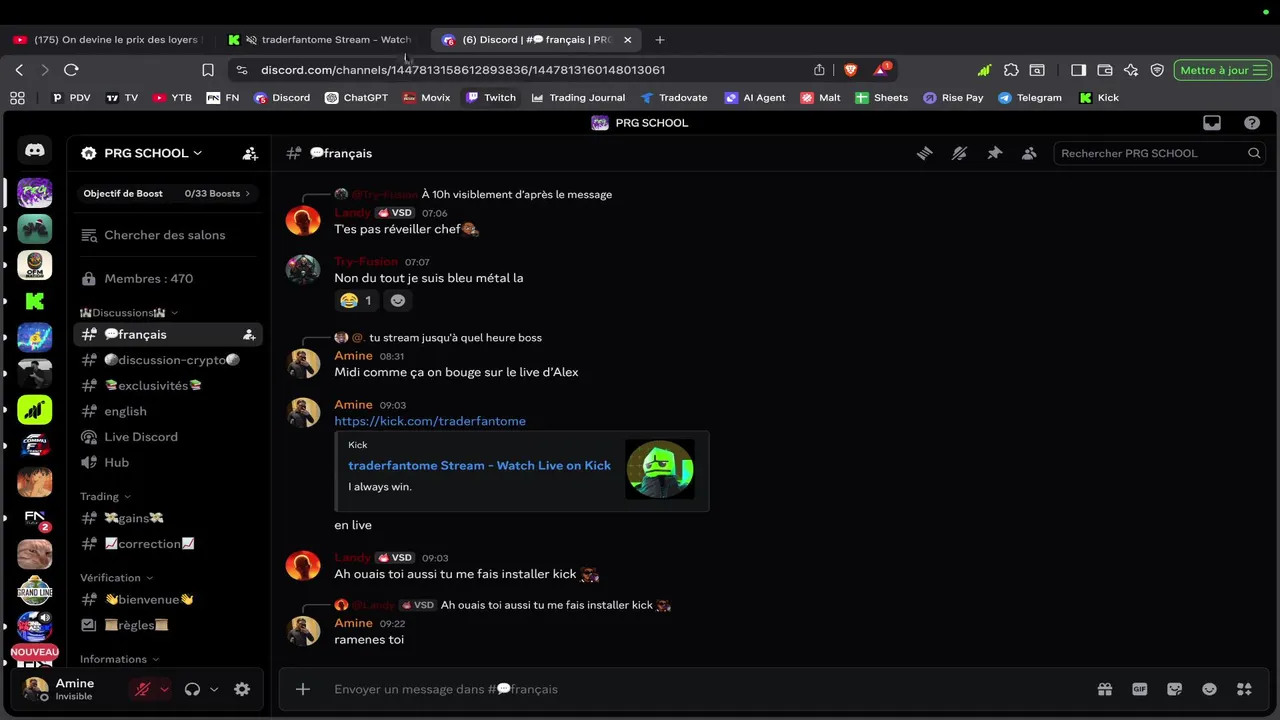Click the Kick embed thumbnail image
Image resolution: width=1280 pixels, height=720 pixels.
click(660, 469)
